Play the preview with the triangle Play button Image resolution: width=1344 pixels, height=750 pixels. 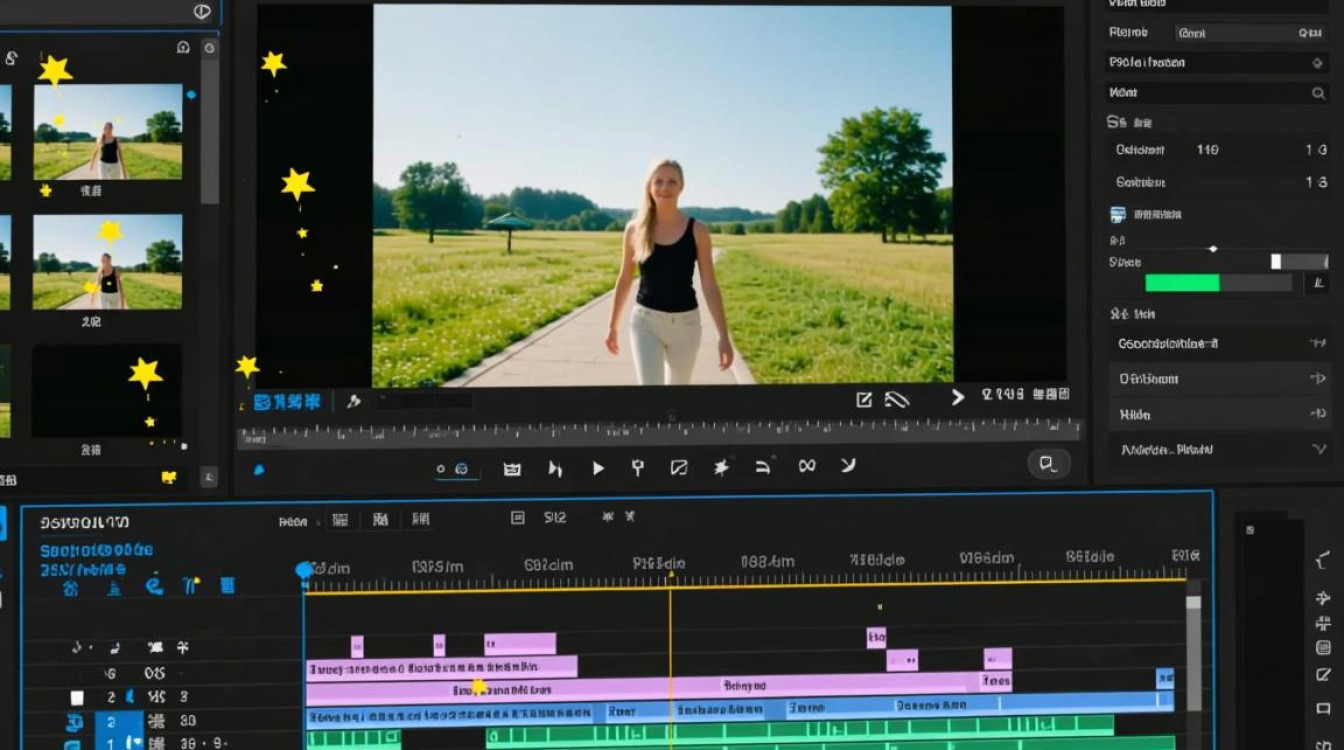(x=598, y=467)
